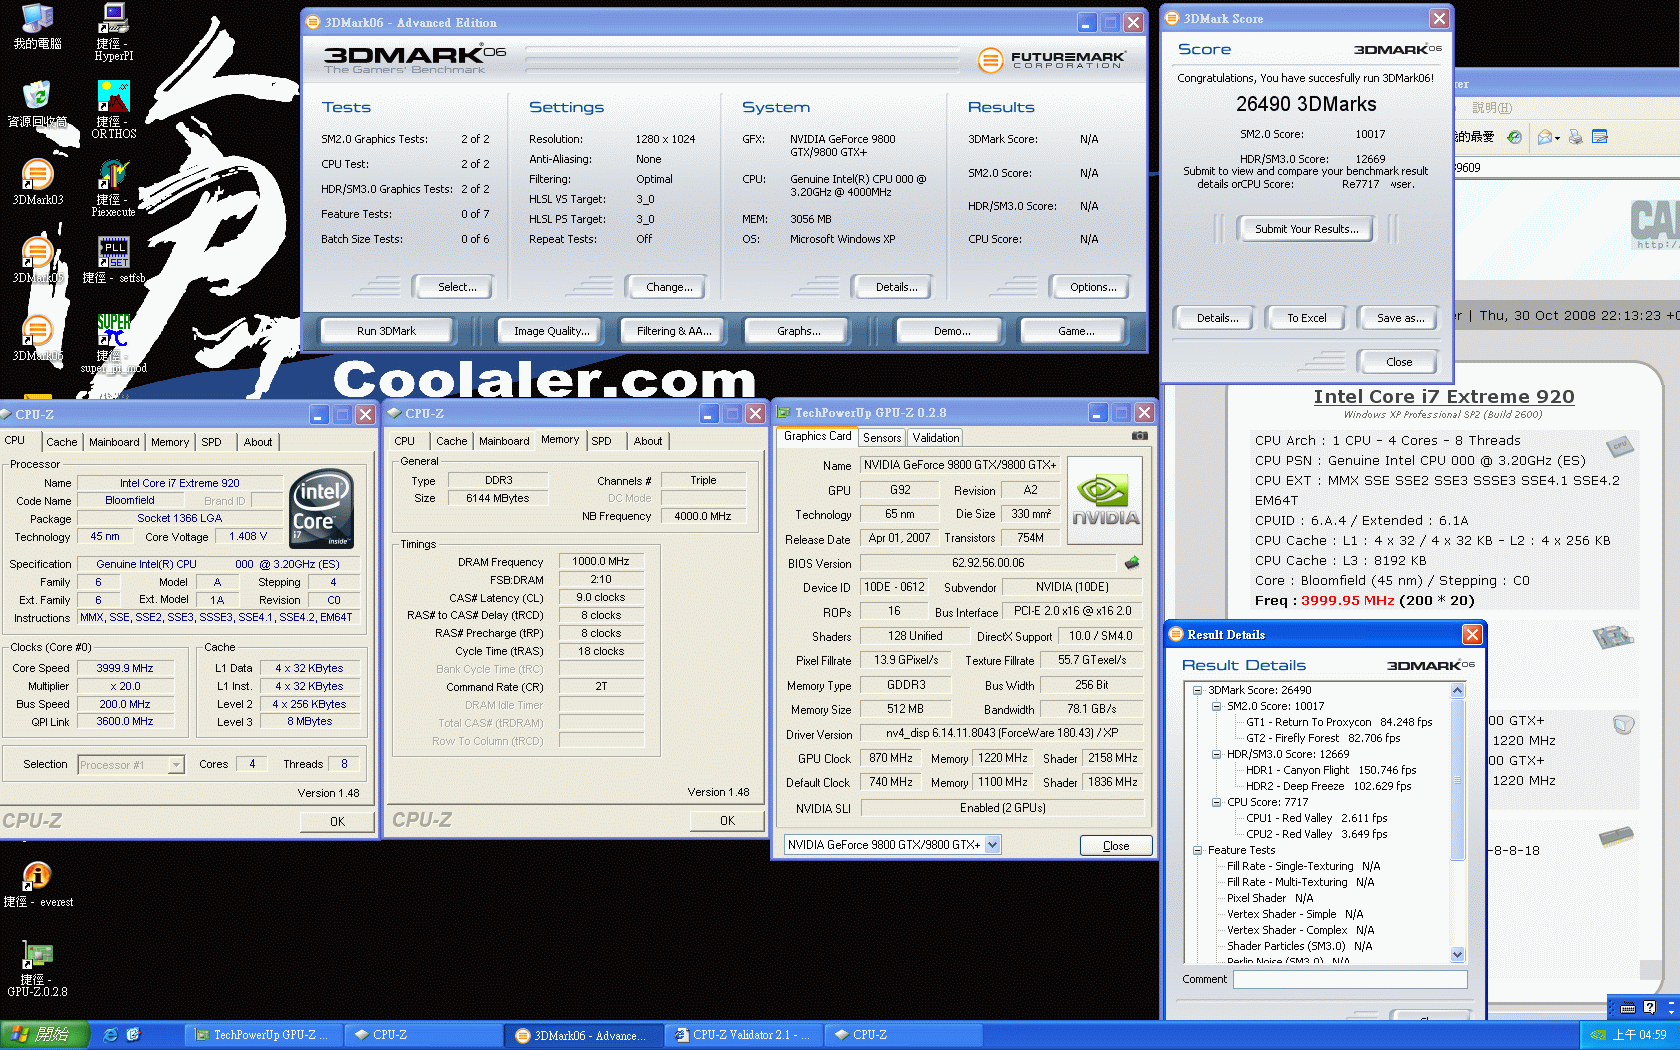Image resolution: width=1680 pixels, height=1050 pixels.
Task: Open the Cache tab in middle CPU-Z window
Action: [x=451, y=441]
